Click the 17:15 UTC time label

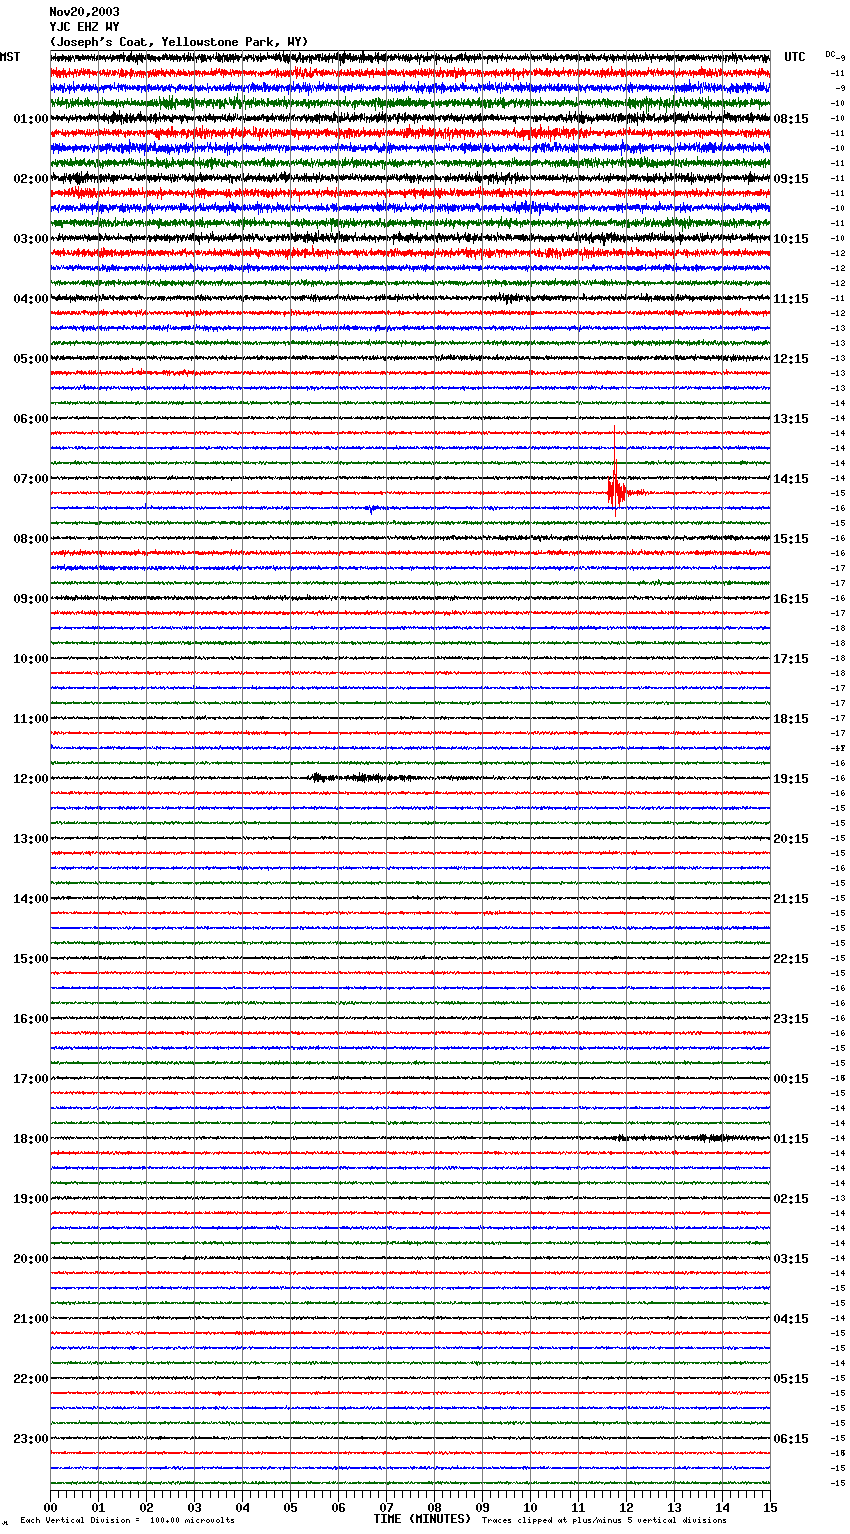[x=791, y=659]
